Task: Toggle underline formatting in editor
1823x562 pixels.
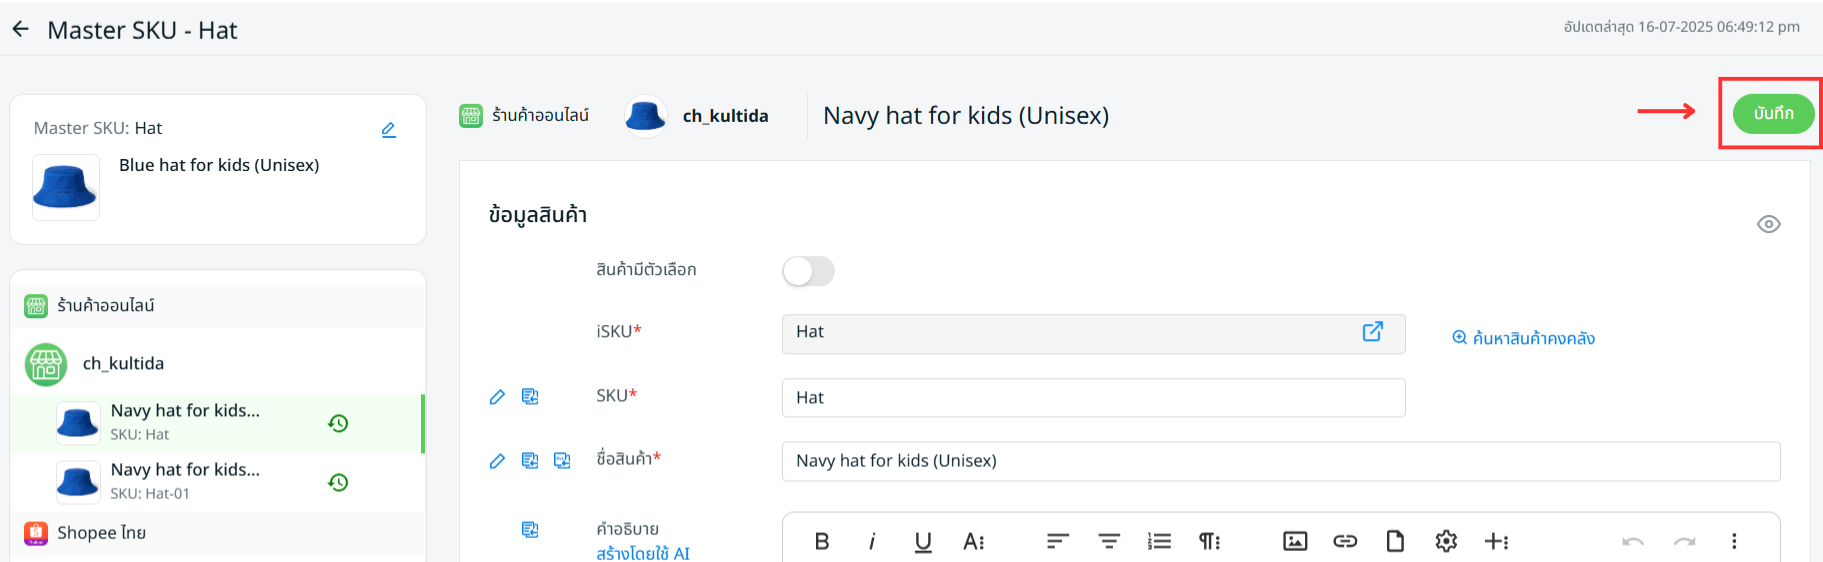Action: [x=922, y=541]
